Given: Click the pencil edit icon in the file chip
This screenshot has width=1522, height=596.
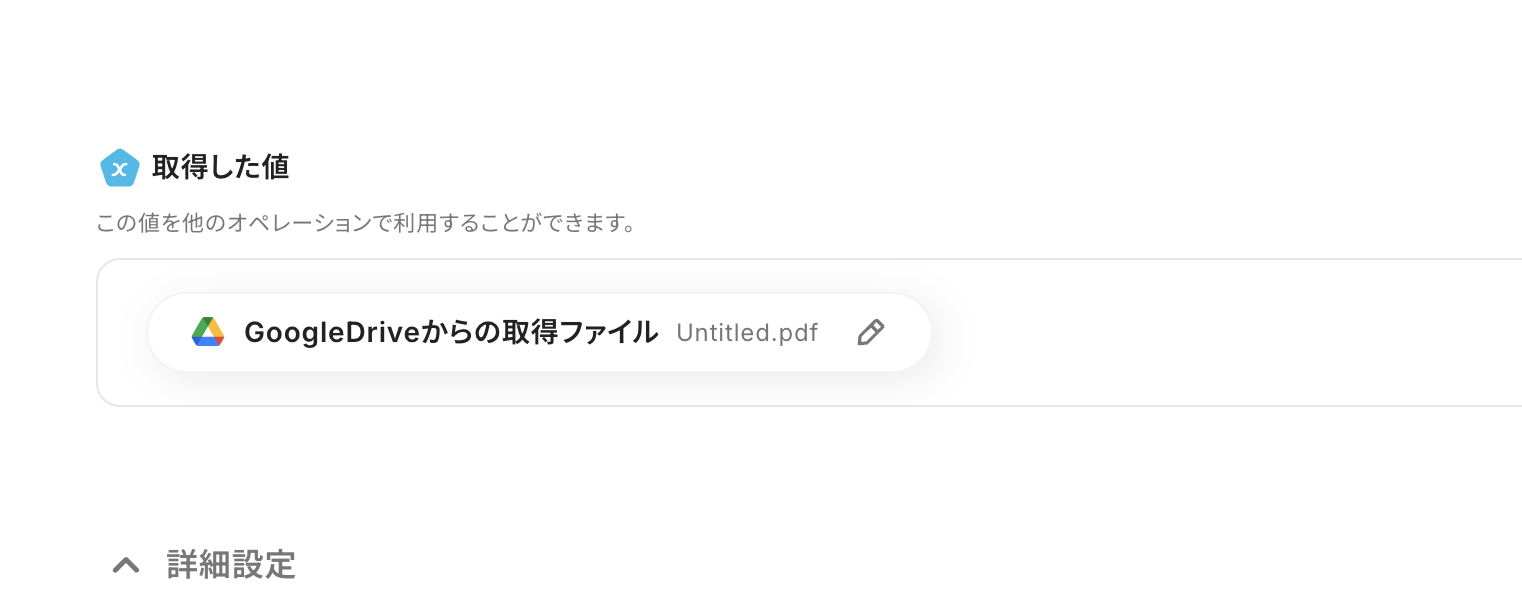Looking at the screenshot, I should pos(871,332).
